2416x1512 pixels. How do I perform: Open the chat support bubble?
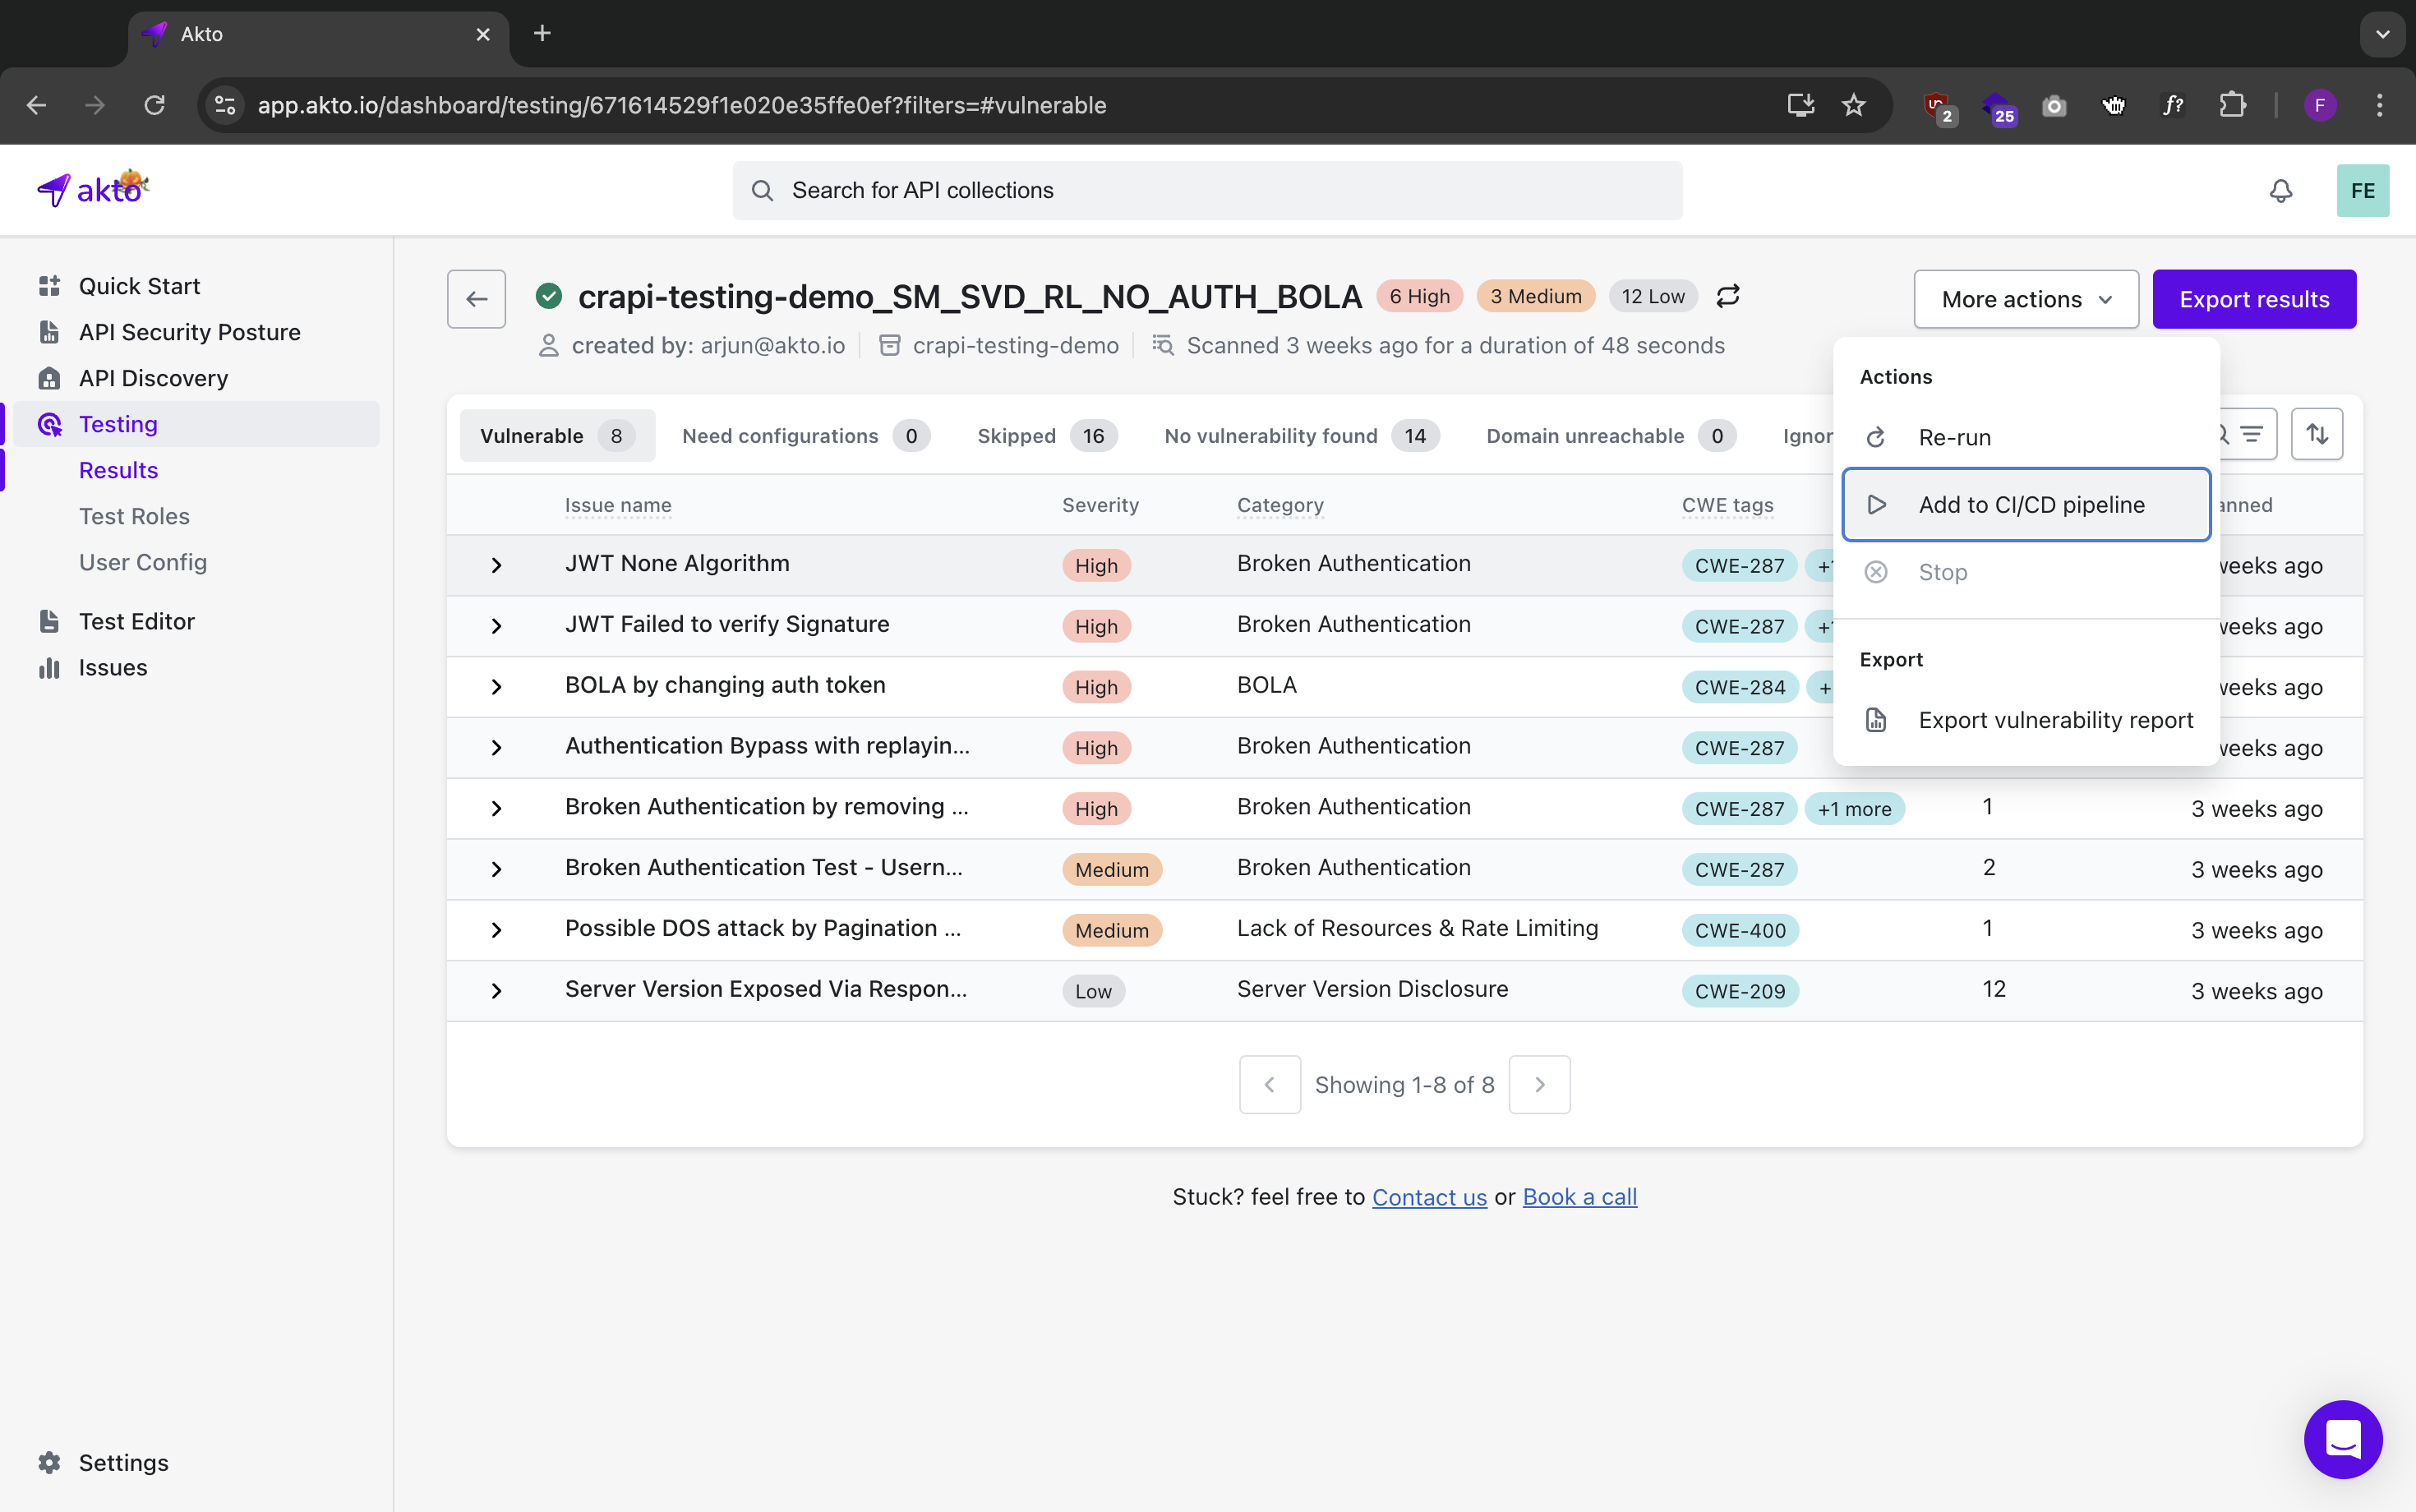click(x=2342, y=1438)
